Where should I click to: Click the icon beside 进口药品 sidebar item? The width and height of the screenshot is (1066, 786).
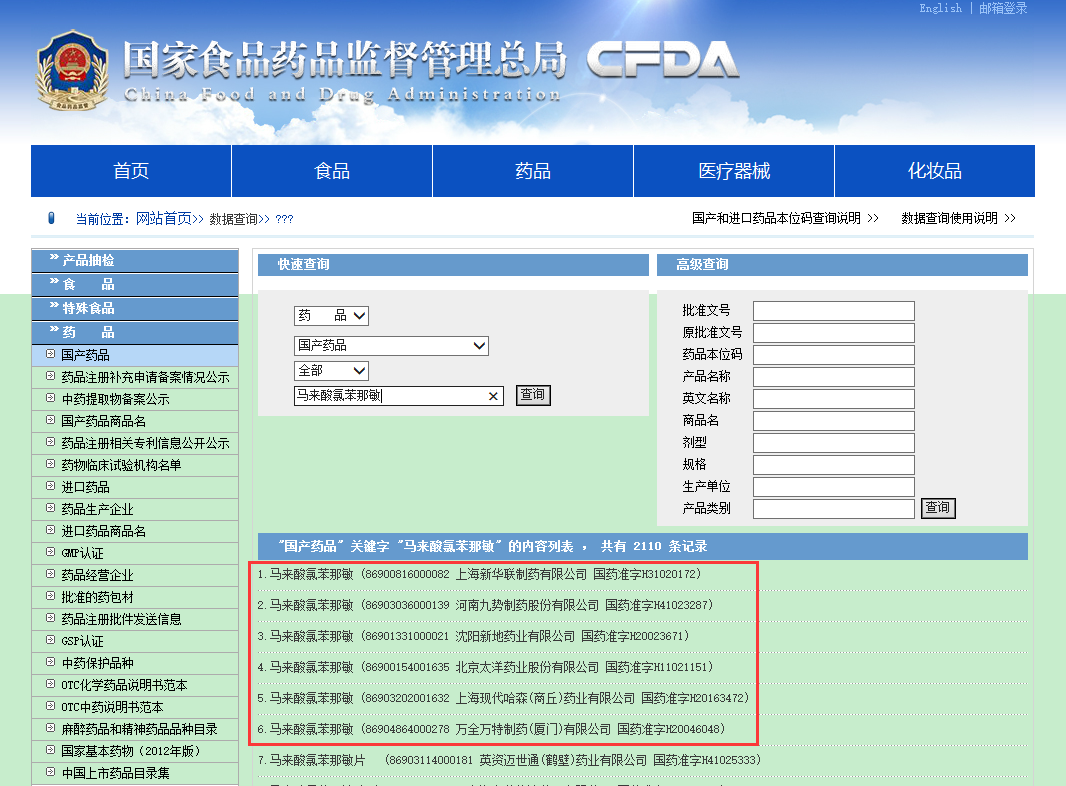pos(50,487)
